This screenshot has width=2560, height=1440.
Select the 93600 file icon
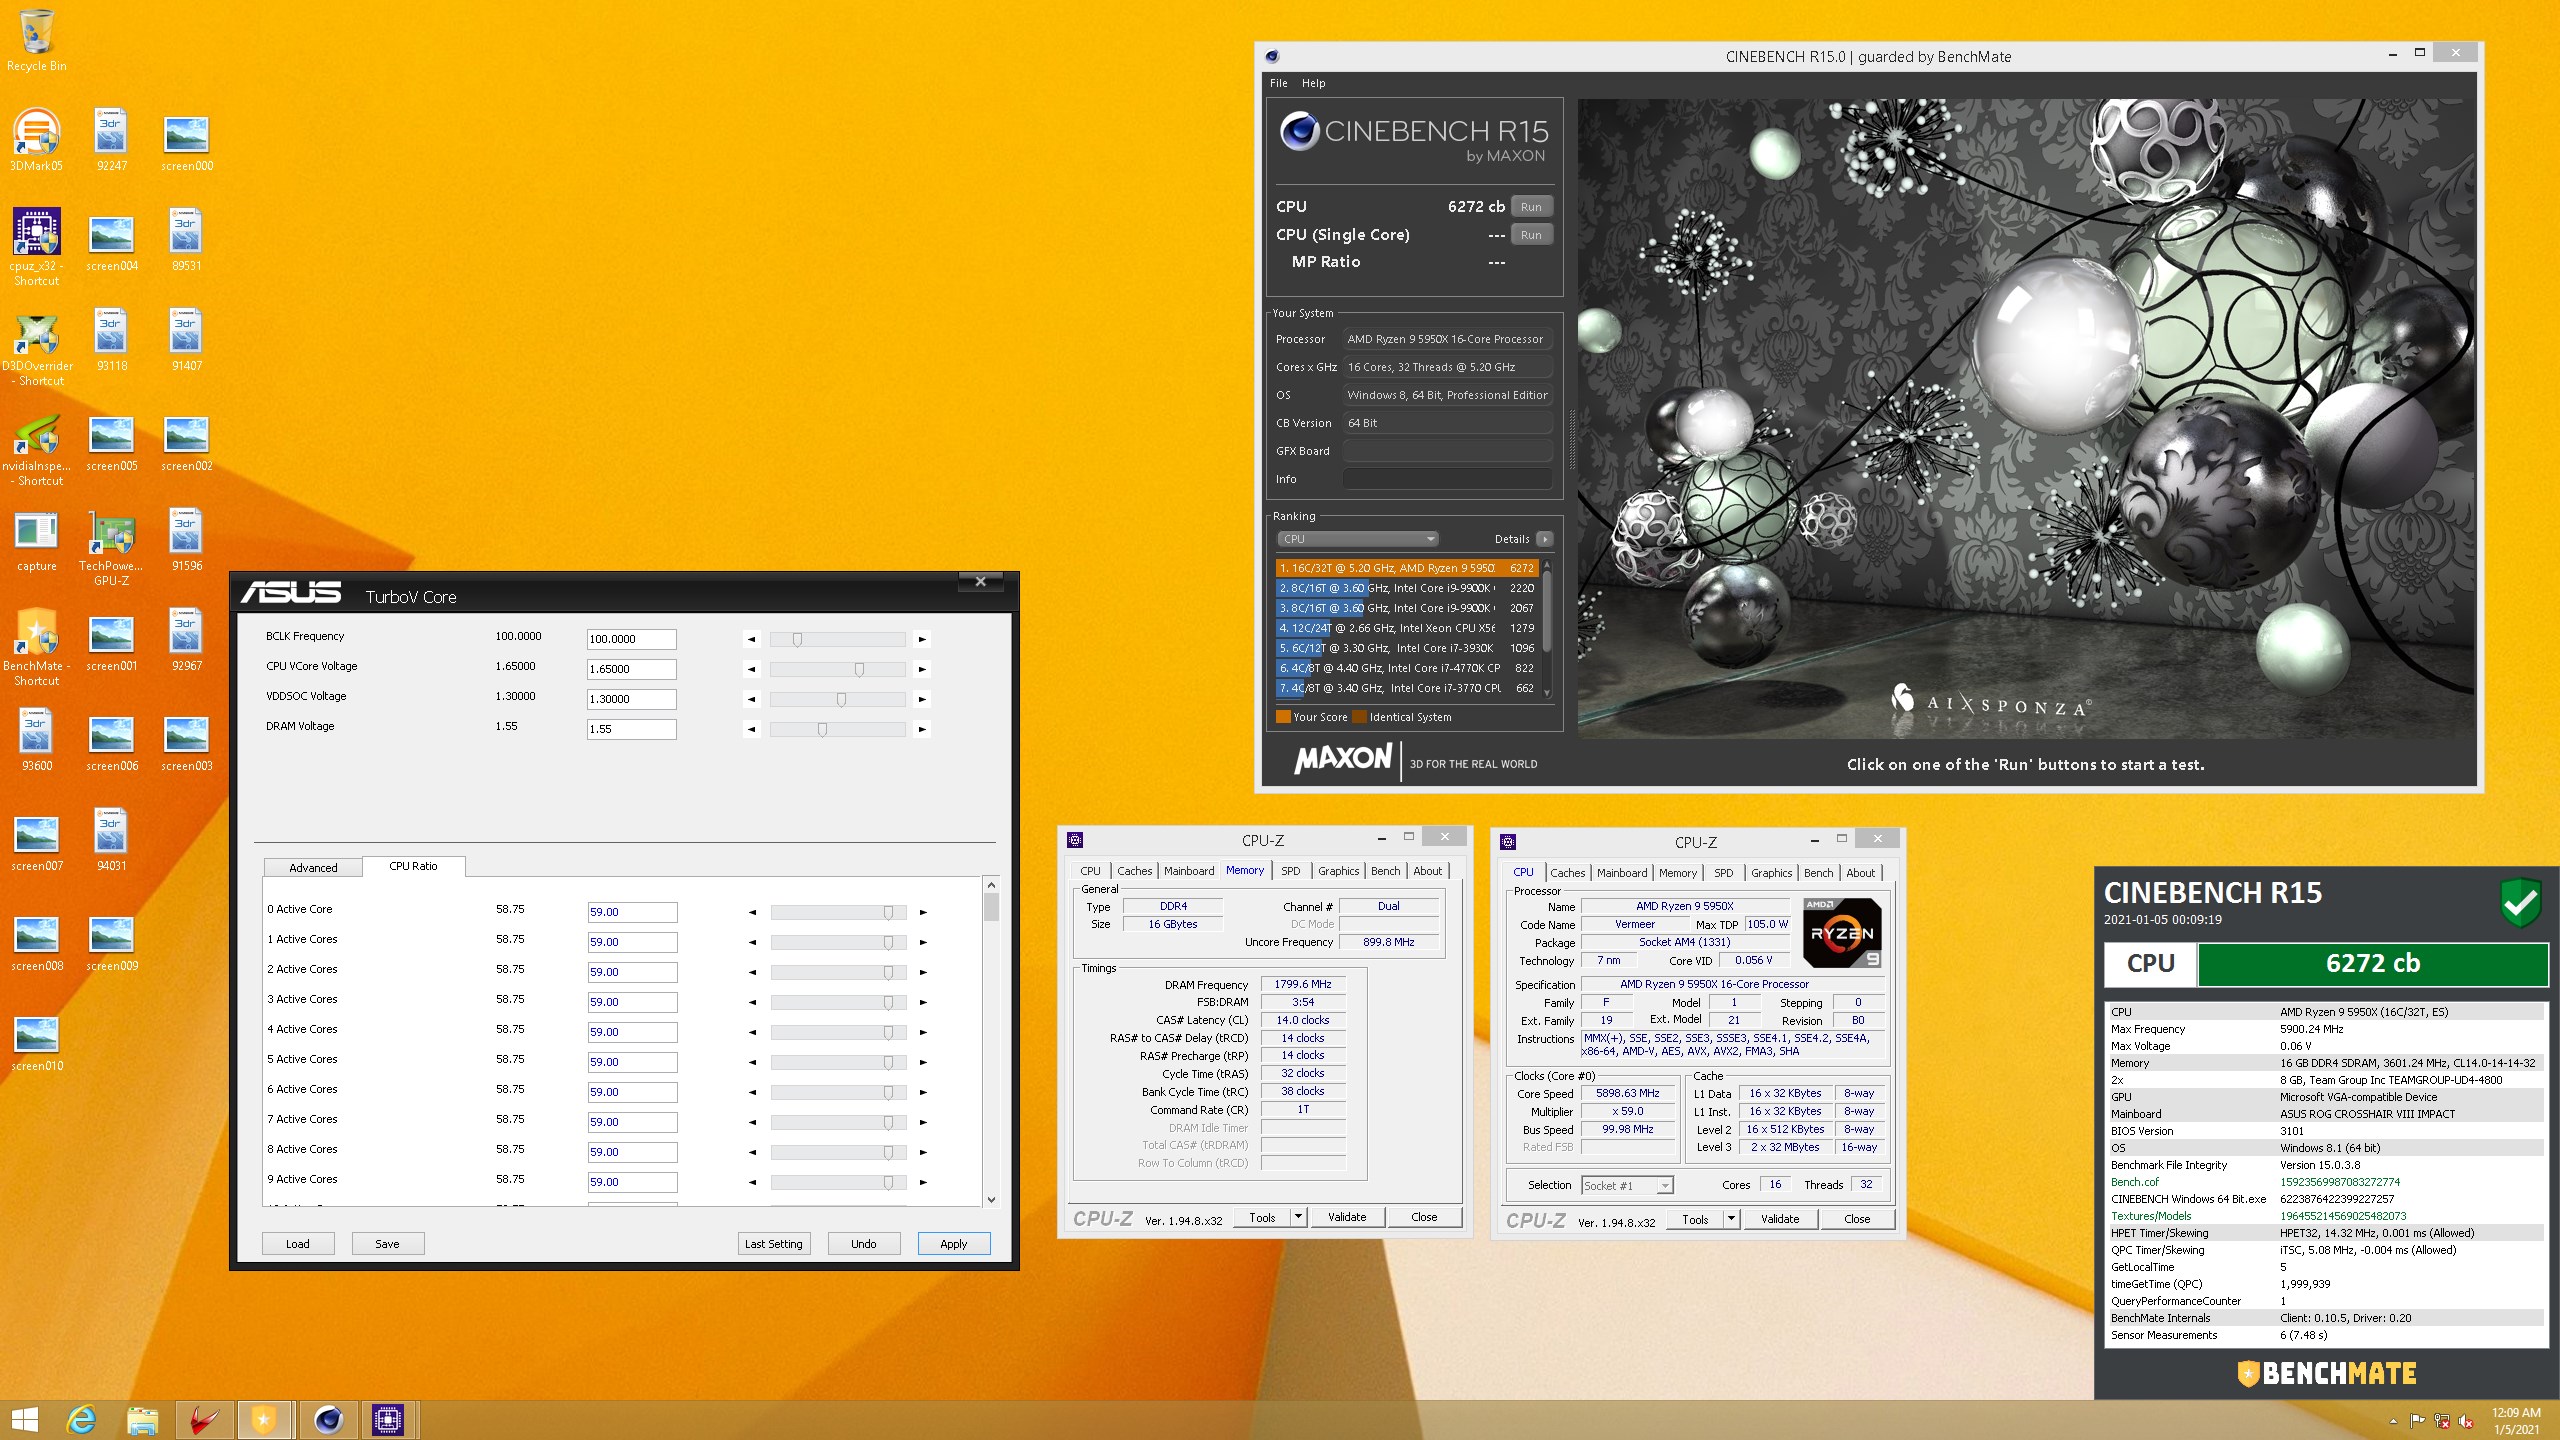tap(37, 740)
